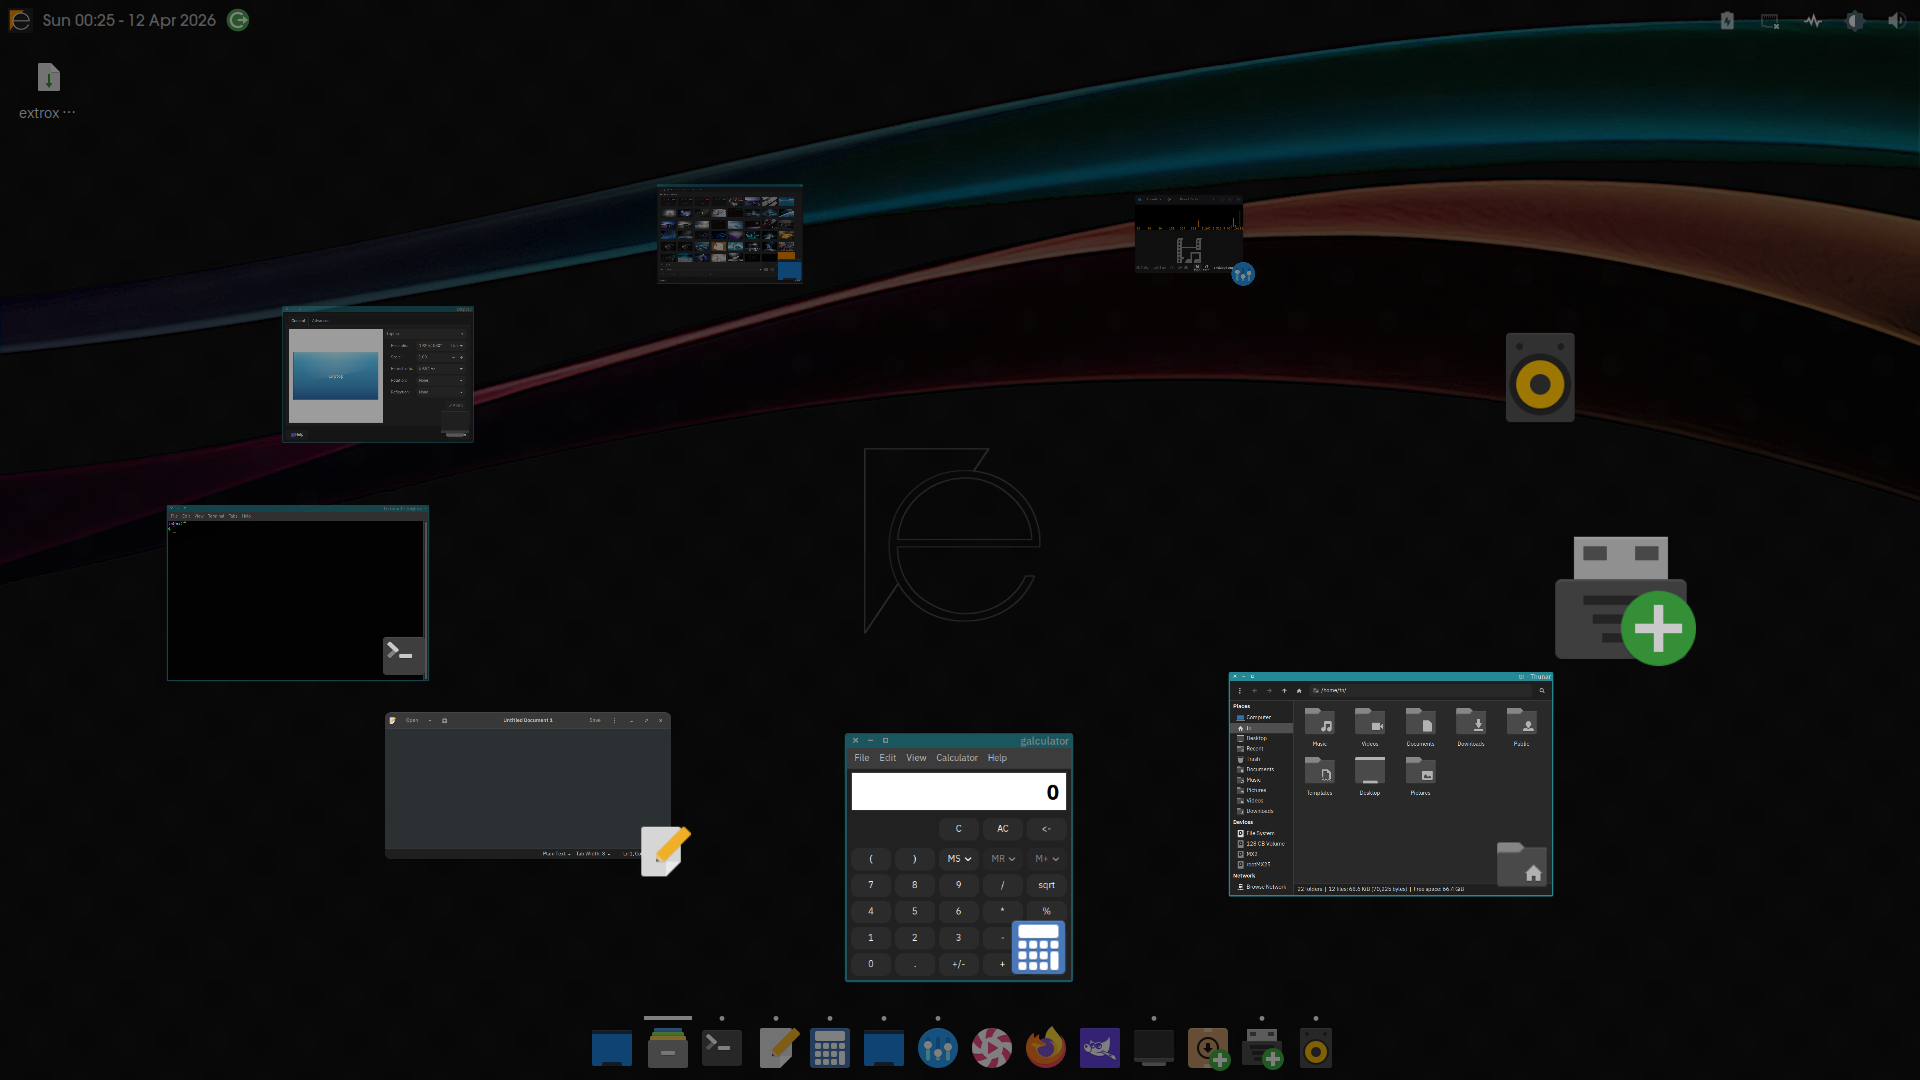
Task: Expand the M+ dropdown in galculator
Action: click(x=1046, y=859)
